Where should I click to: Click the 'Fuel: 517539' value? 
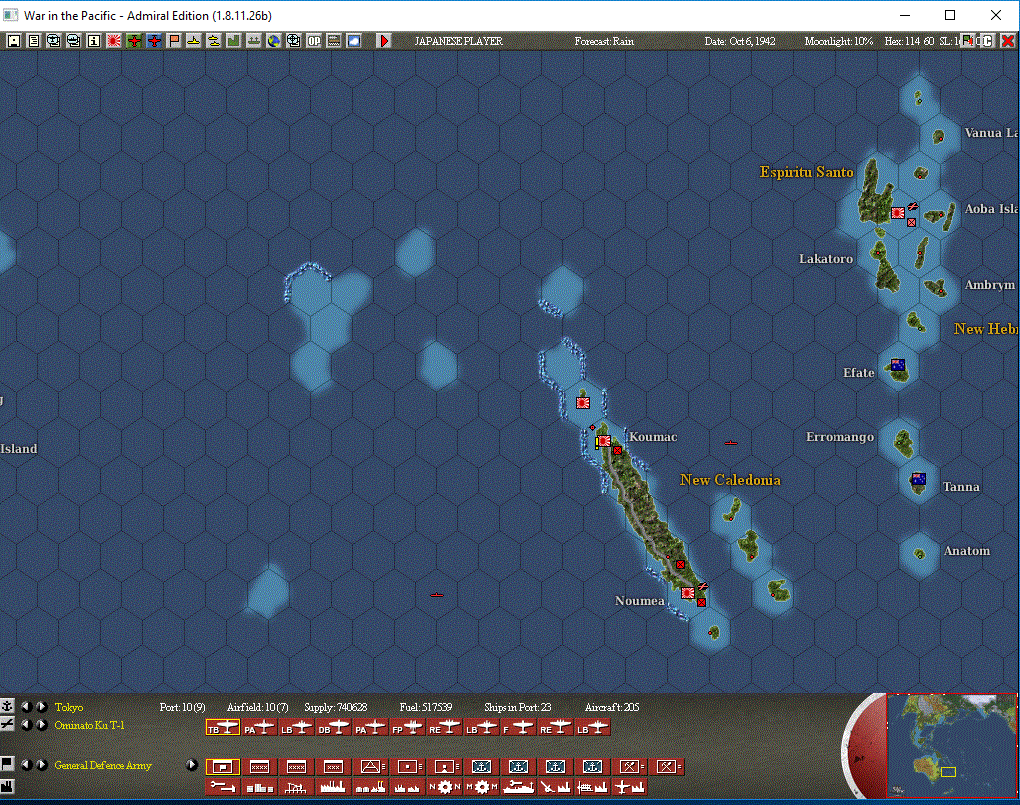click(x=425, y=707)
